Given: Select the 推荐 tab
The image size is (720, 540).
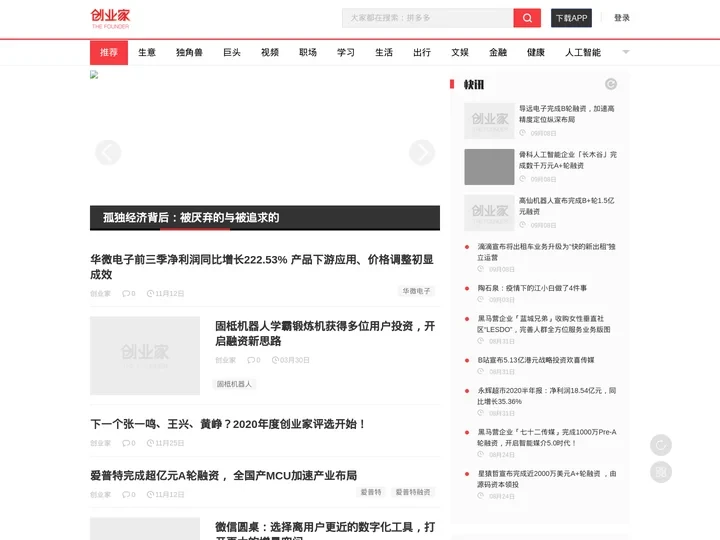Looking at the screenshot, I should coord(109,52).
